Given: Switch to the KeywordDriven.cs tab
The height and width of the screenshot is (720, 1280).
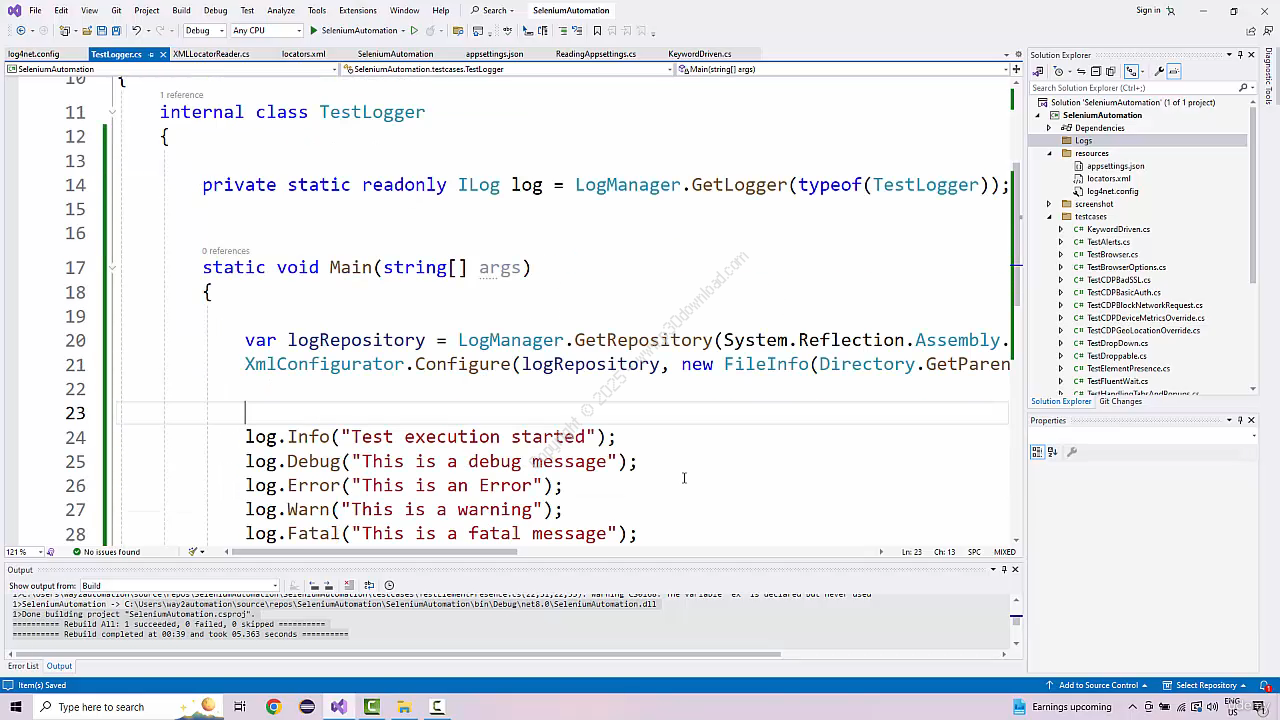Looking at the screenshot, I should [x=700, y=54].
